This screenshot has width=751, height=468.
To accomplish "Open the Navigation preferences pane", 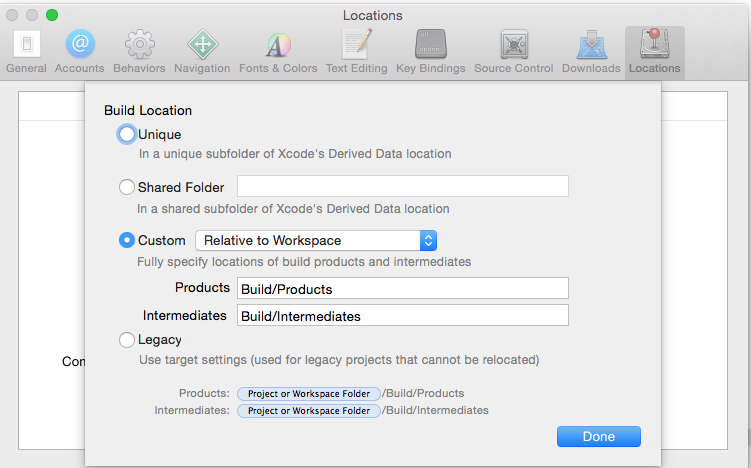I will pos(202,52).
